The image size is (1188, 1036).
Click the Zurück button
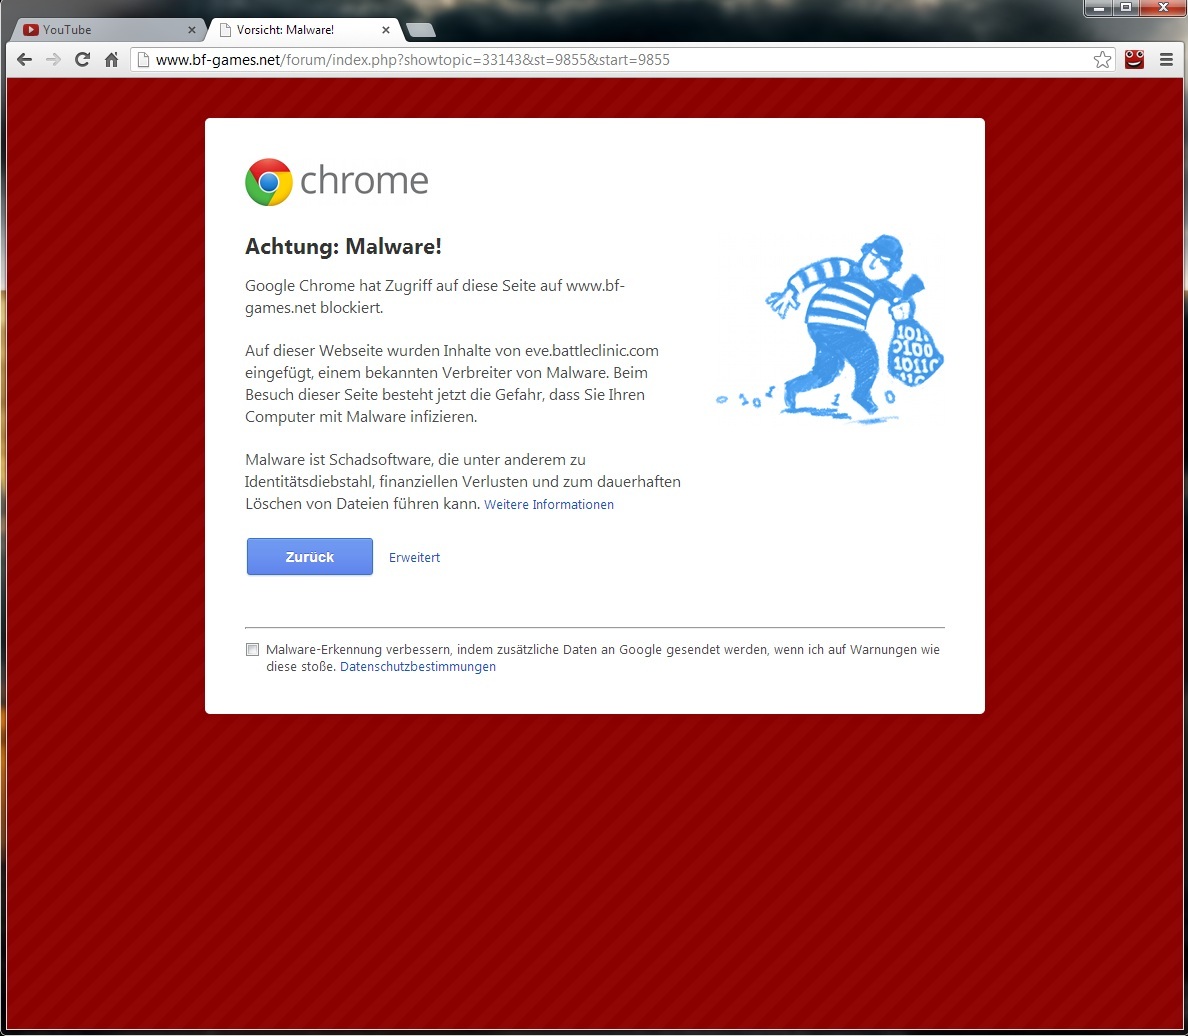click(x=310, y=557)
